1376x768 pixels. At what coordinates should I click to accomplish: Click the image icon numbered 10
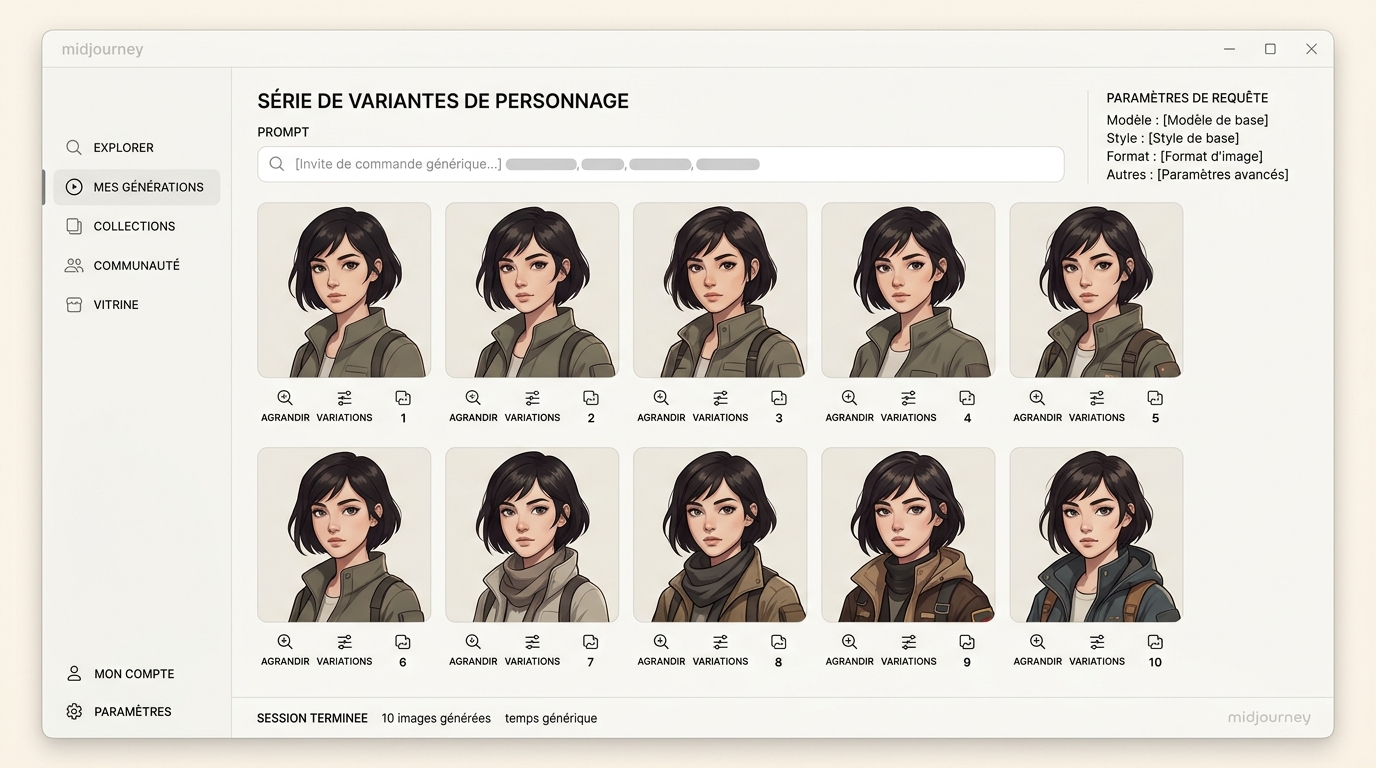tap(1155, 642)
